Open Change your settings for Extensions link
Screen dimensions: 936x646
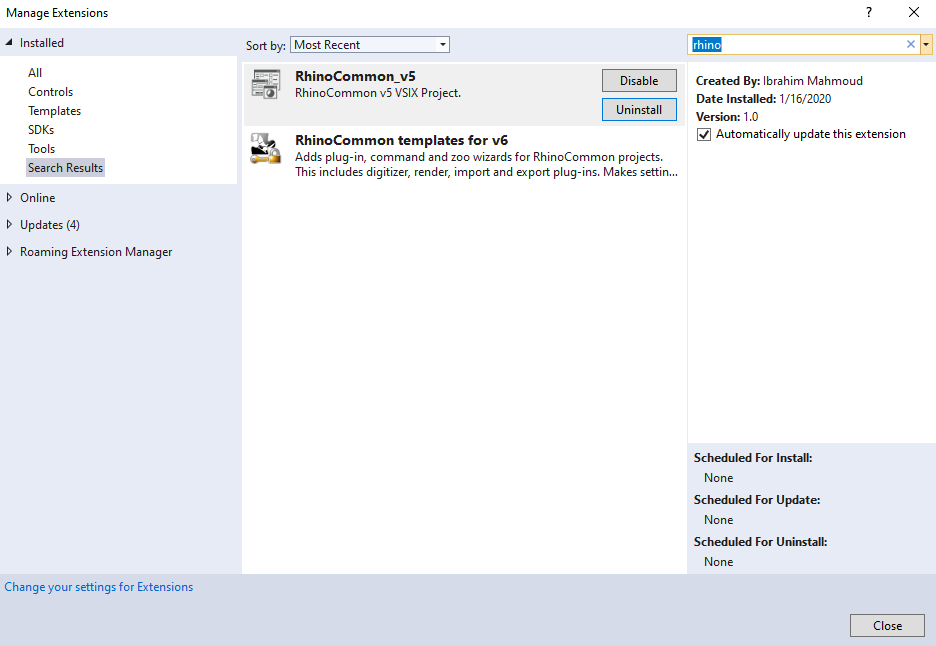click(98, 587)
